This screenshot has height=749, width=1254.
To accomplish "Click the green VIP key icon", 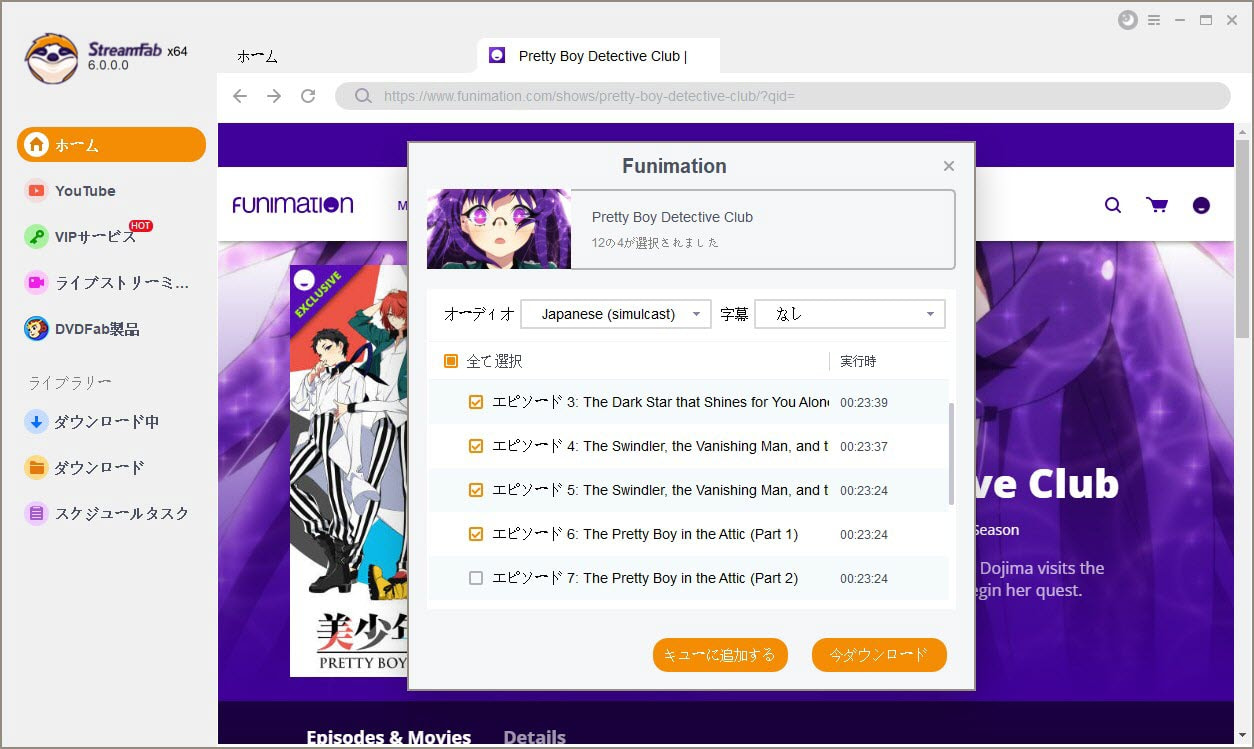I will coord(36,237).
